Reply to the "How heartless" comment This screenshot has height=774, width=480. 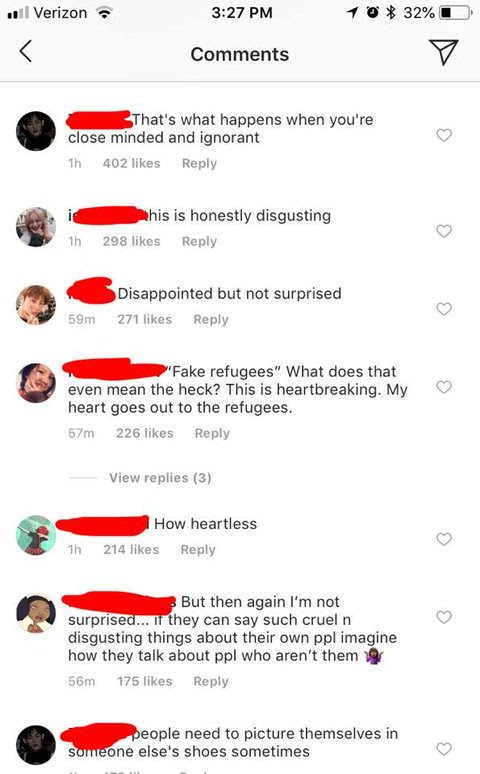(x=198, y=549)
